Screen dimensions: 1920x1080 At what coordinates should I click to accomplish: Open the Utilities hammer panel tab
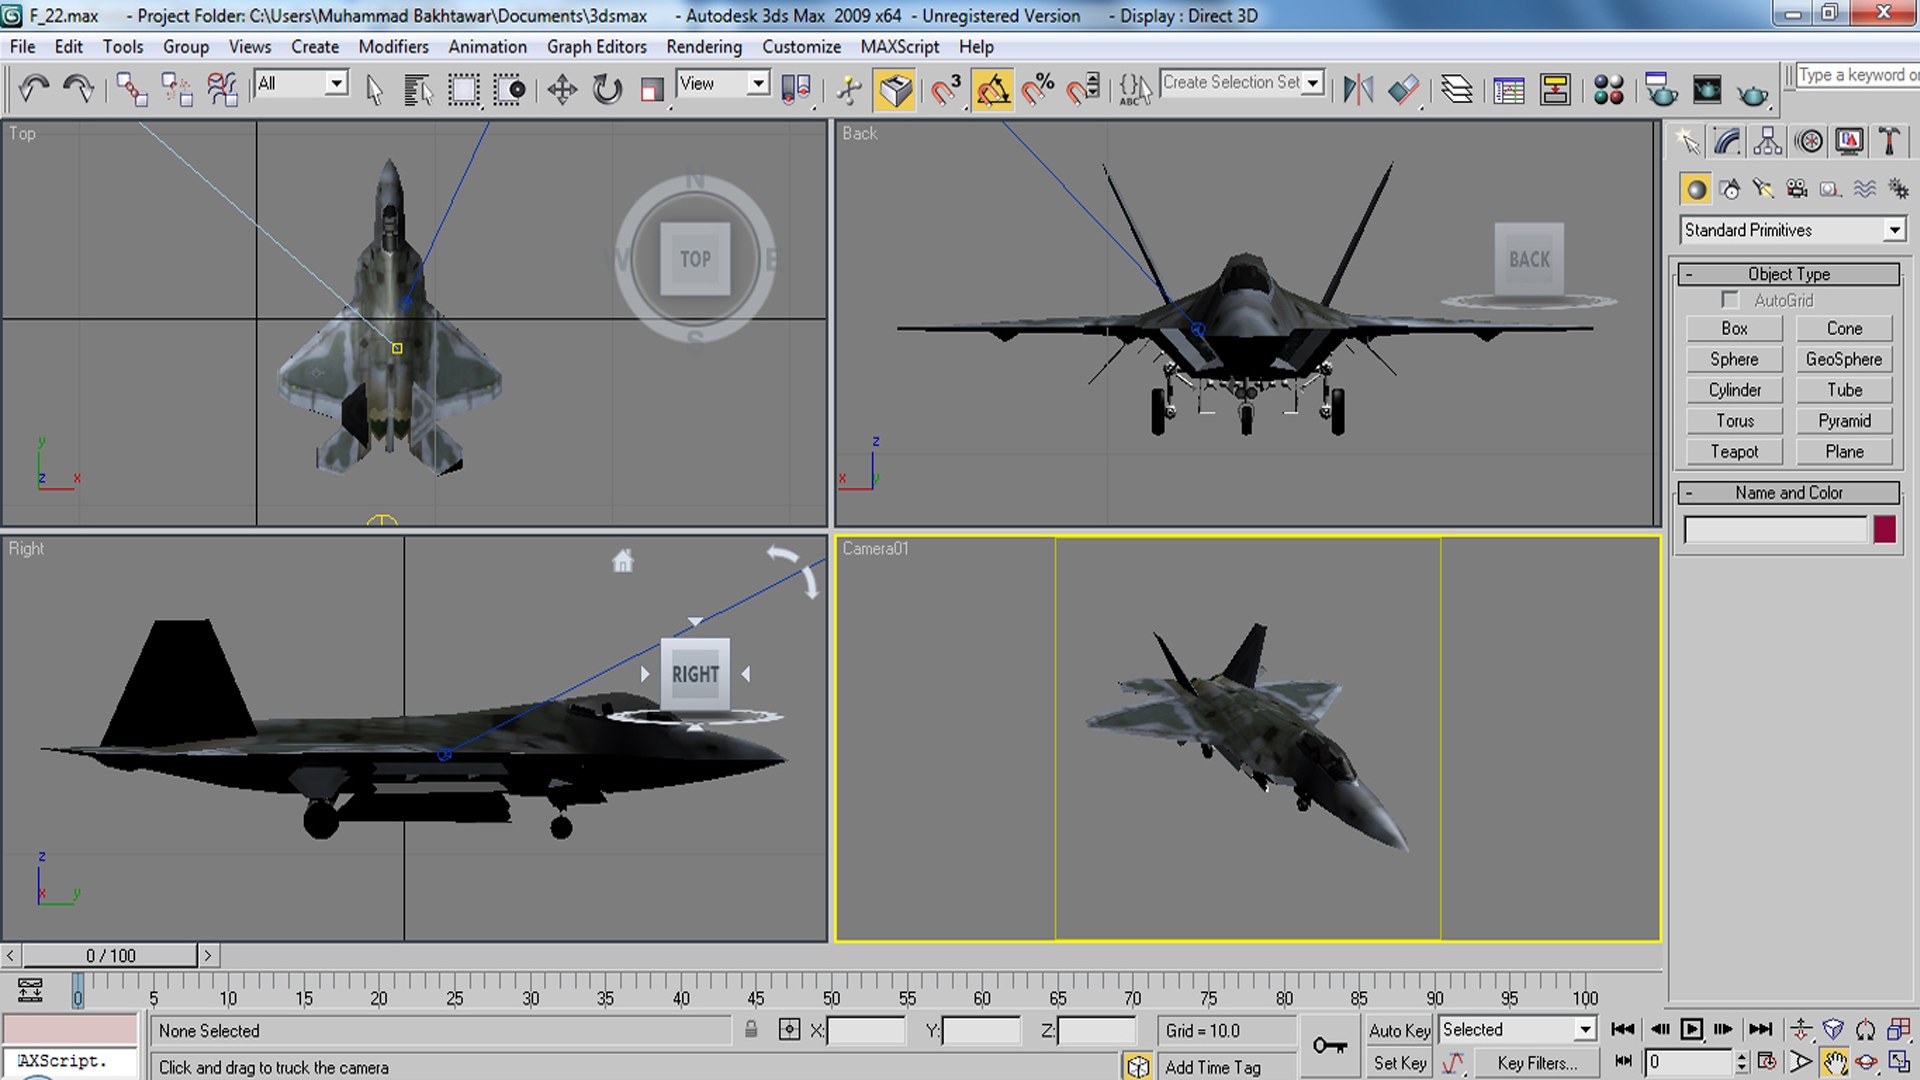click(1889, 141)
